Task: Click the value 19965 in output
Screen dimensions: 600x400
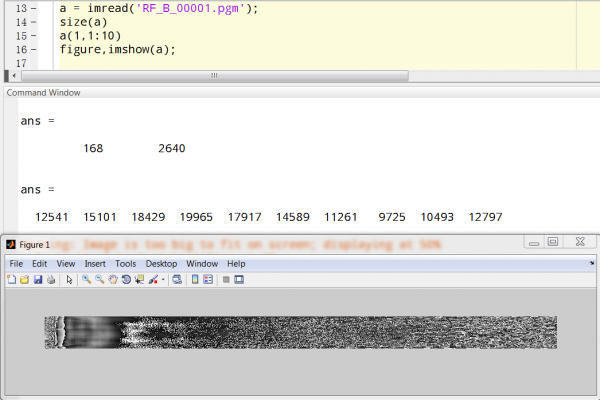Action: pyautogui.click(x=196, y=217)
